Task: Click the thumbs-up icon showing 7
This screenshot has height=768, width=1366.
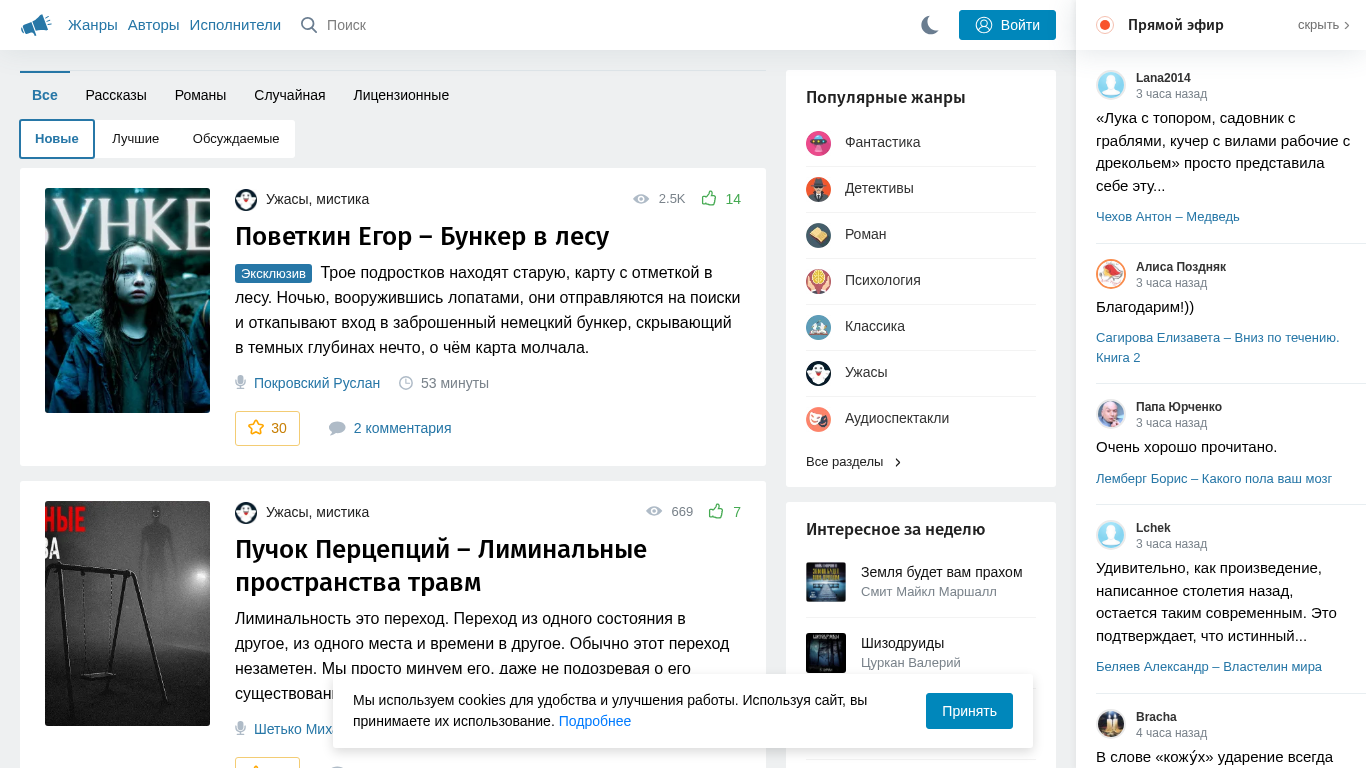Action: pyautogui.click(x=716, y=511)
